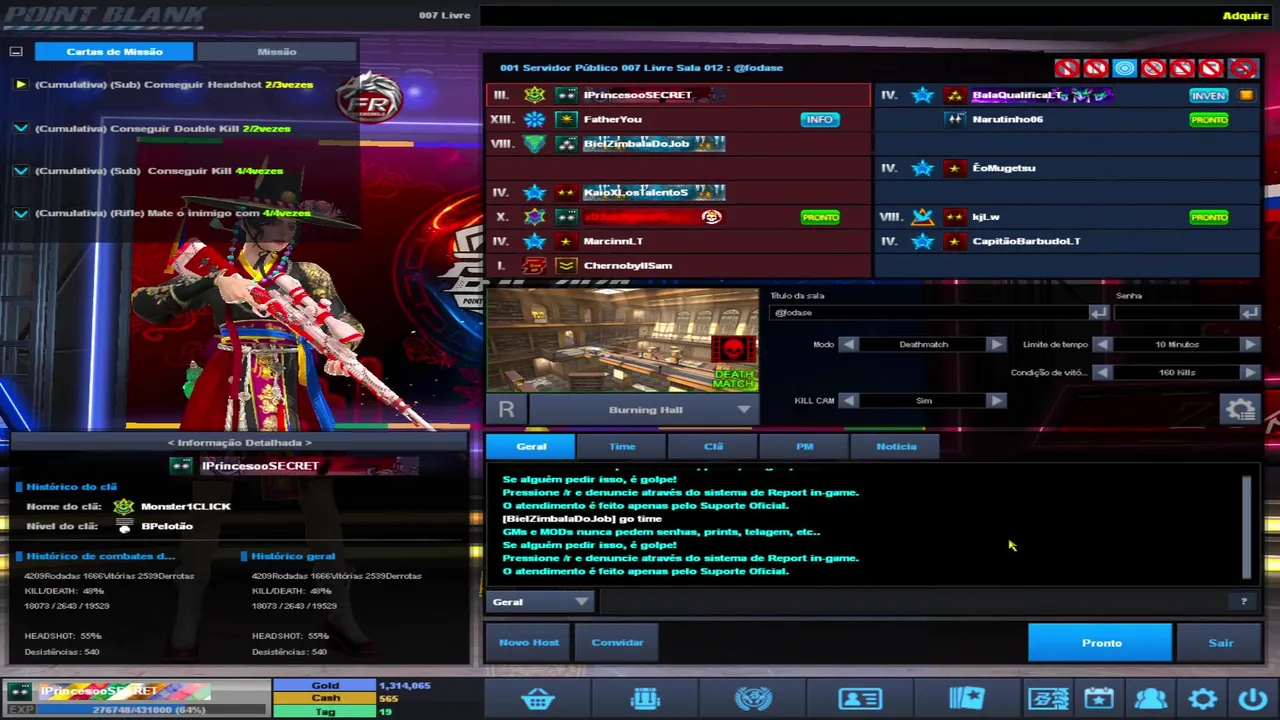Change KILL CAM with left arrow
The width and height of the screenshot is (1280, 720).
pyautogui.click(x=848, y=400)
